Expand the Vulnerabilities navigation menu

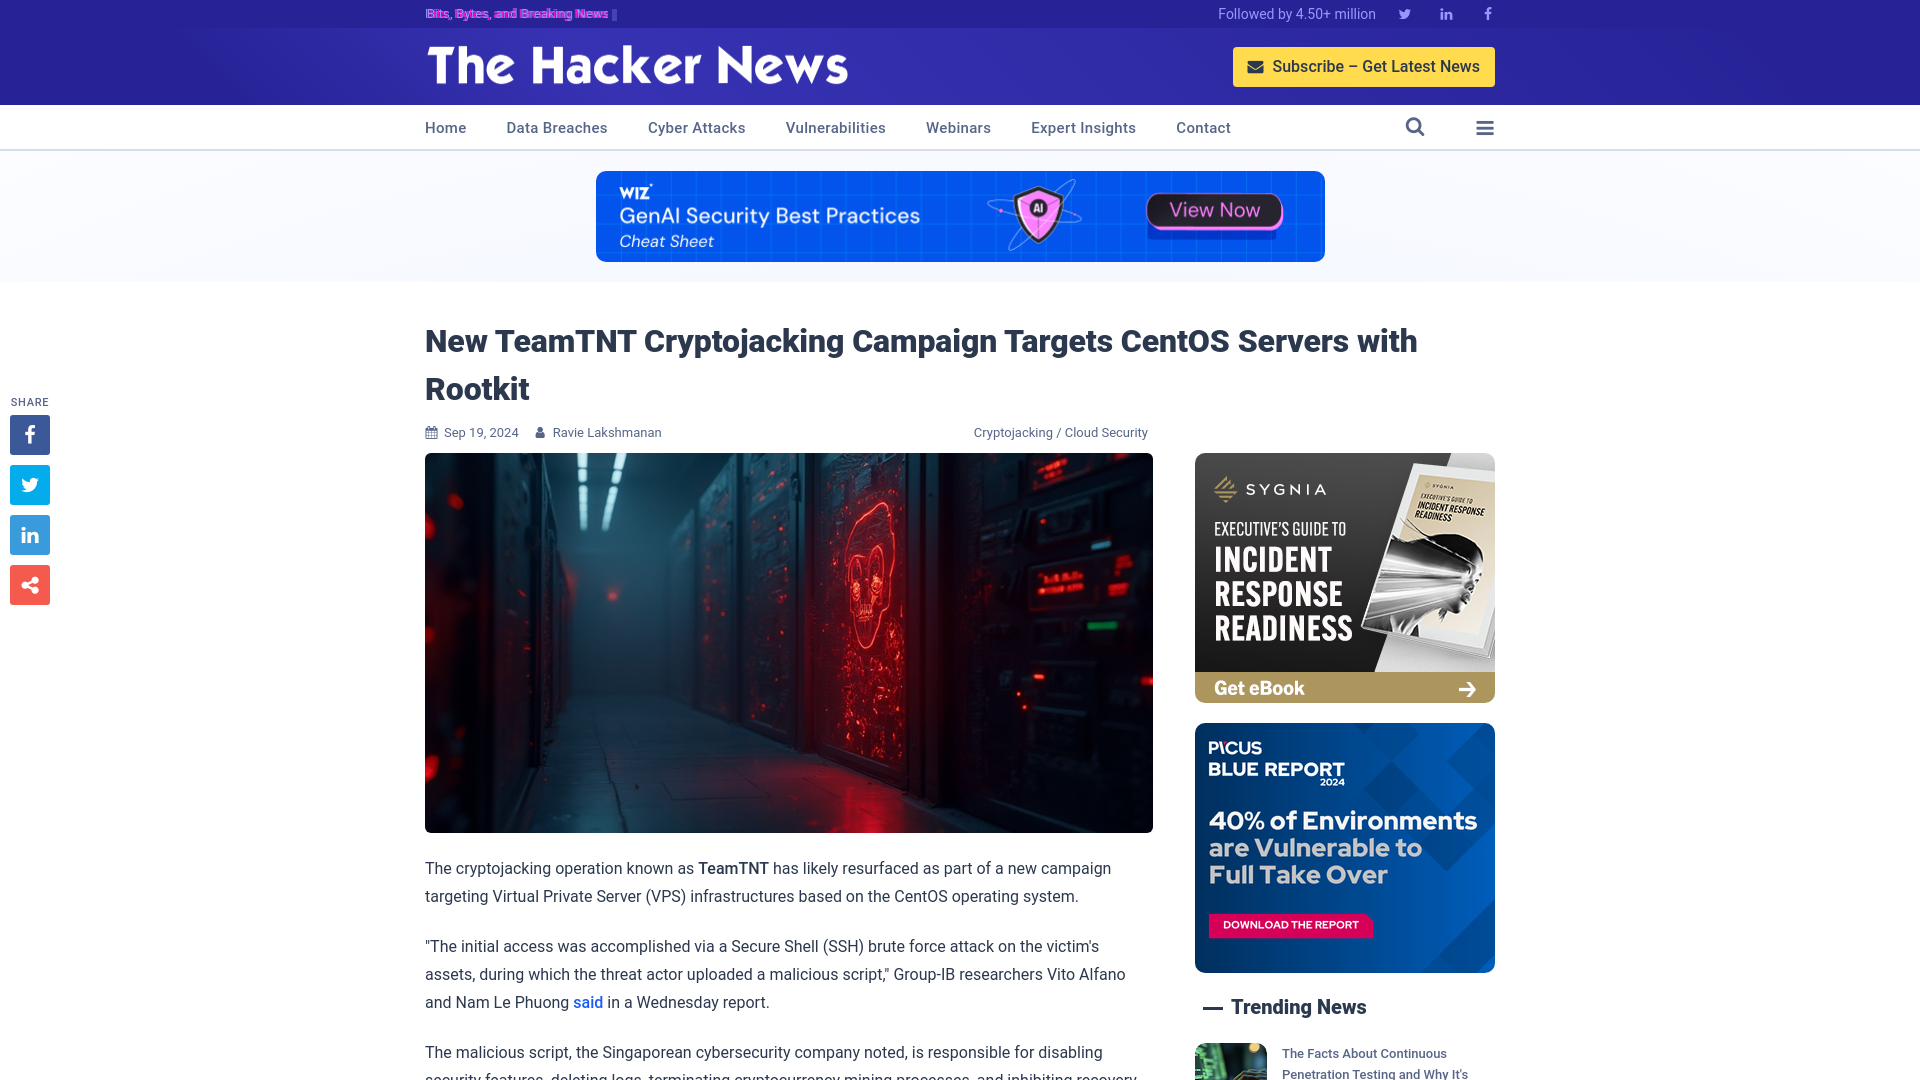point(836,128)
